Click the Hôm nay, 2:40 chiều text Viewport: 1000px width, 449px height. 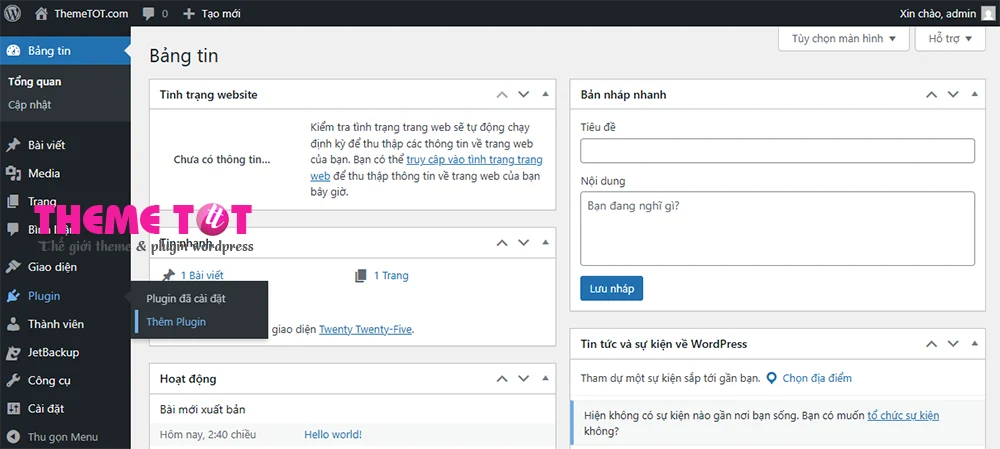pos(208,434)
